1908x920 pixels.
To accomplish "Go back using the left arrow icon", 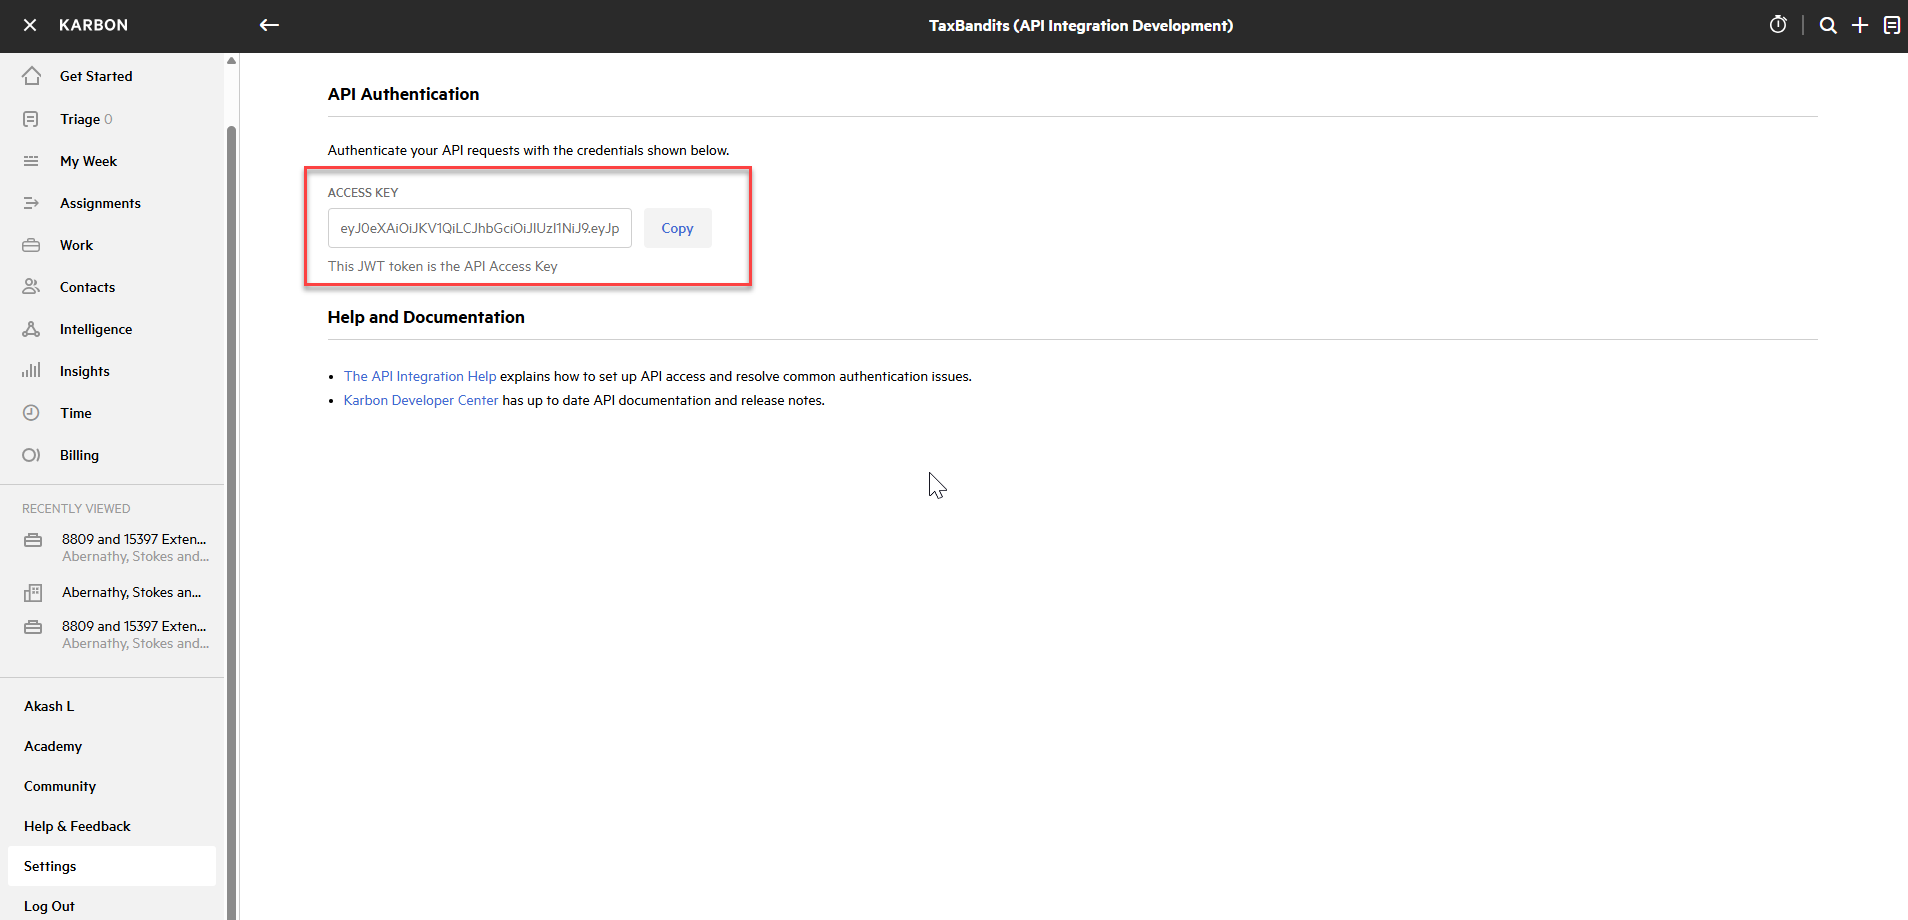I will pyautogui.click(x=269, y=25).
